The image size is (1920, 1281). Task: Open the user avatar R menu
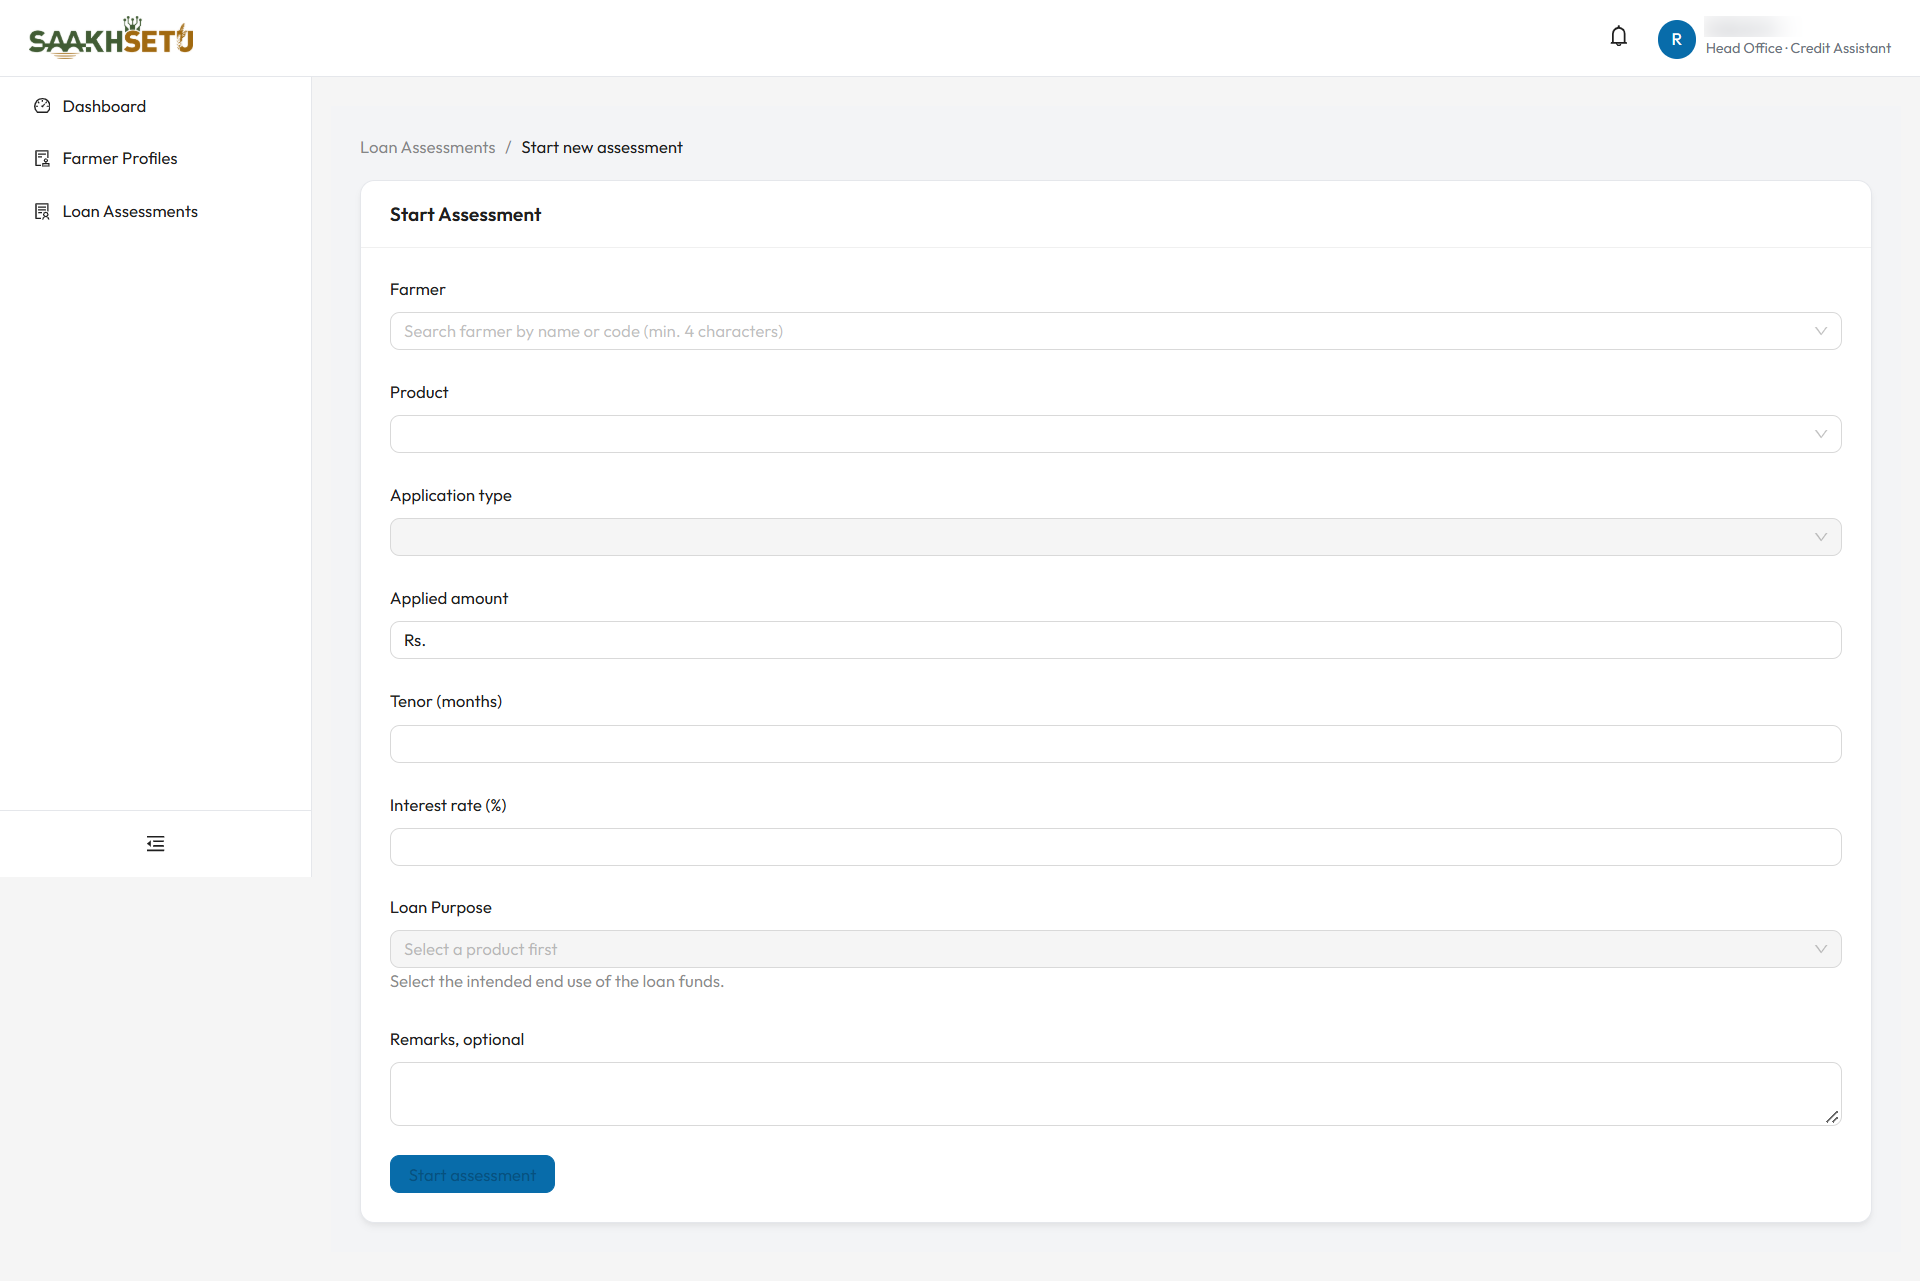pyautogui.click(x=1677, y=39)
